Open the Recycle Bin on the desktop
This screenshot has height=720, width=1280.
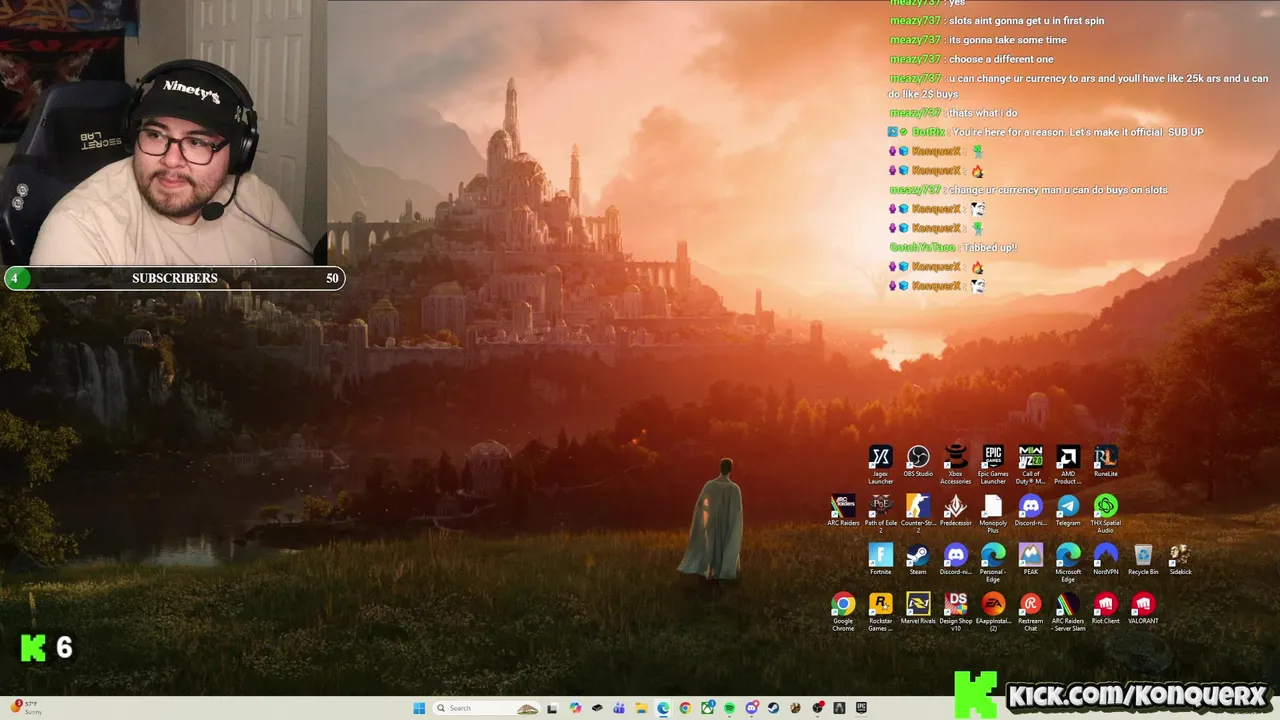(x=1143, y=559)
